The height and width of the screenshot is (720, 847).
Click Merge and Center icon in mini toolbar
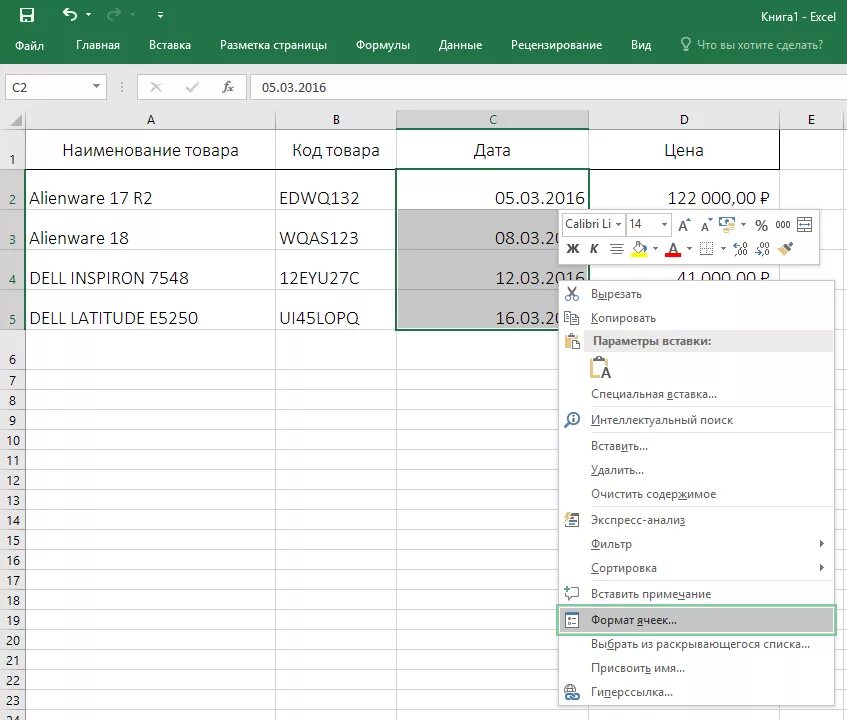tap(804, 225)
